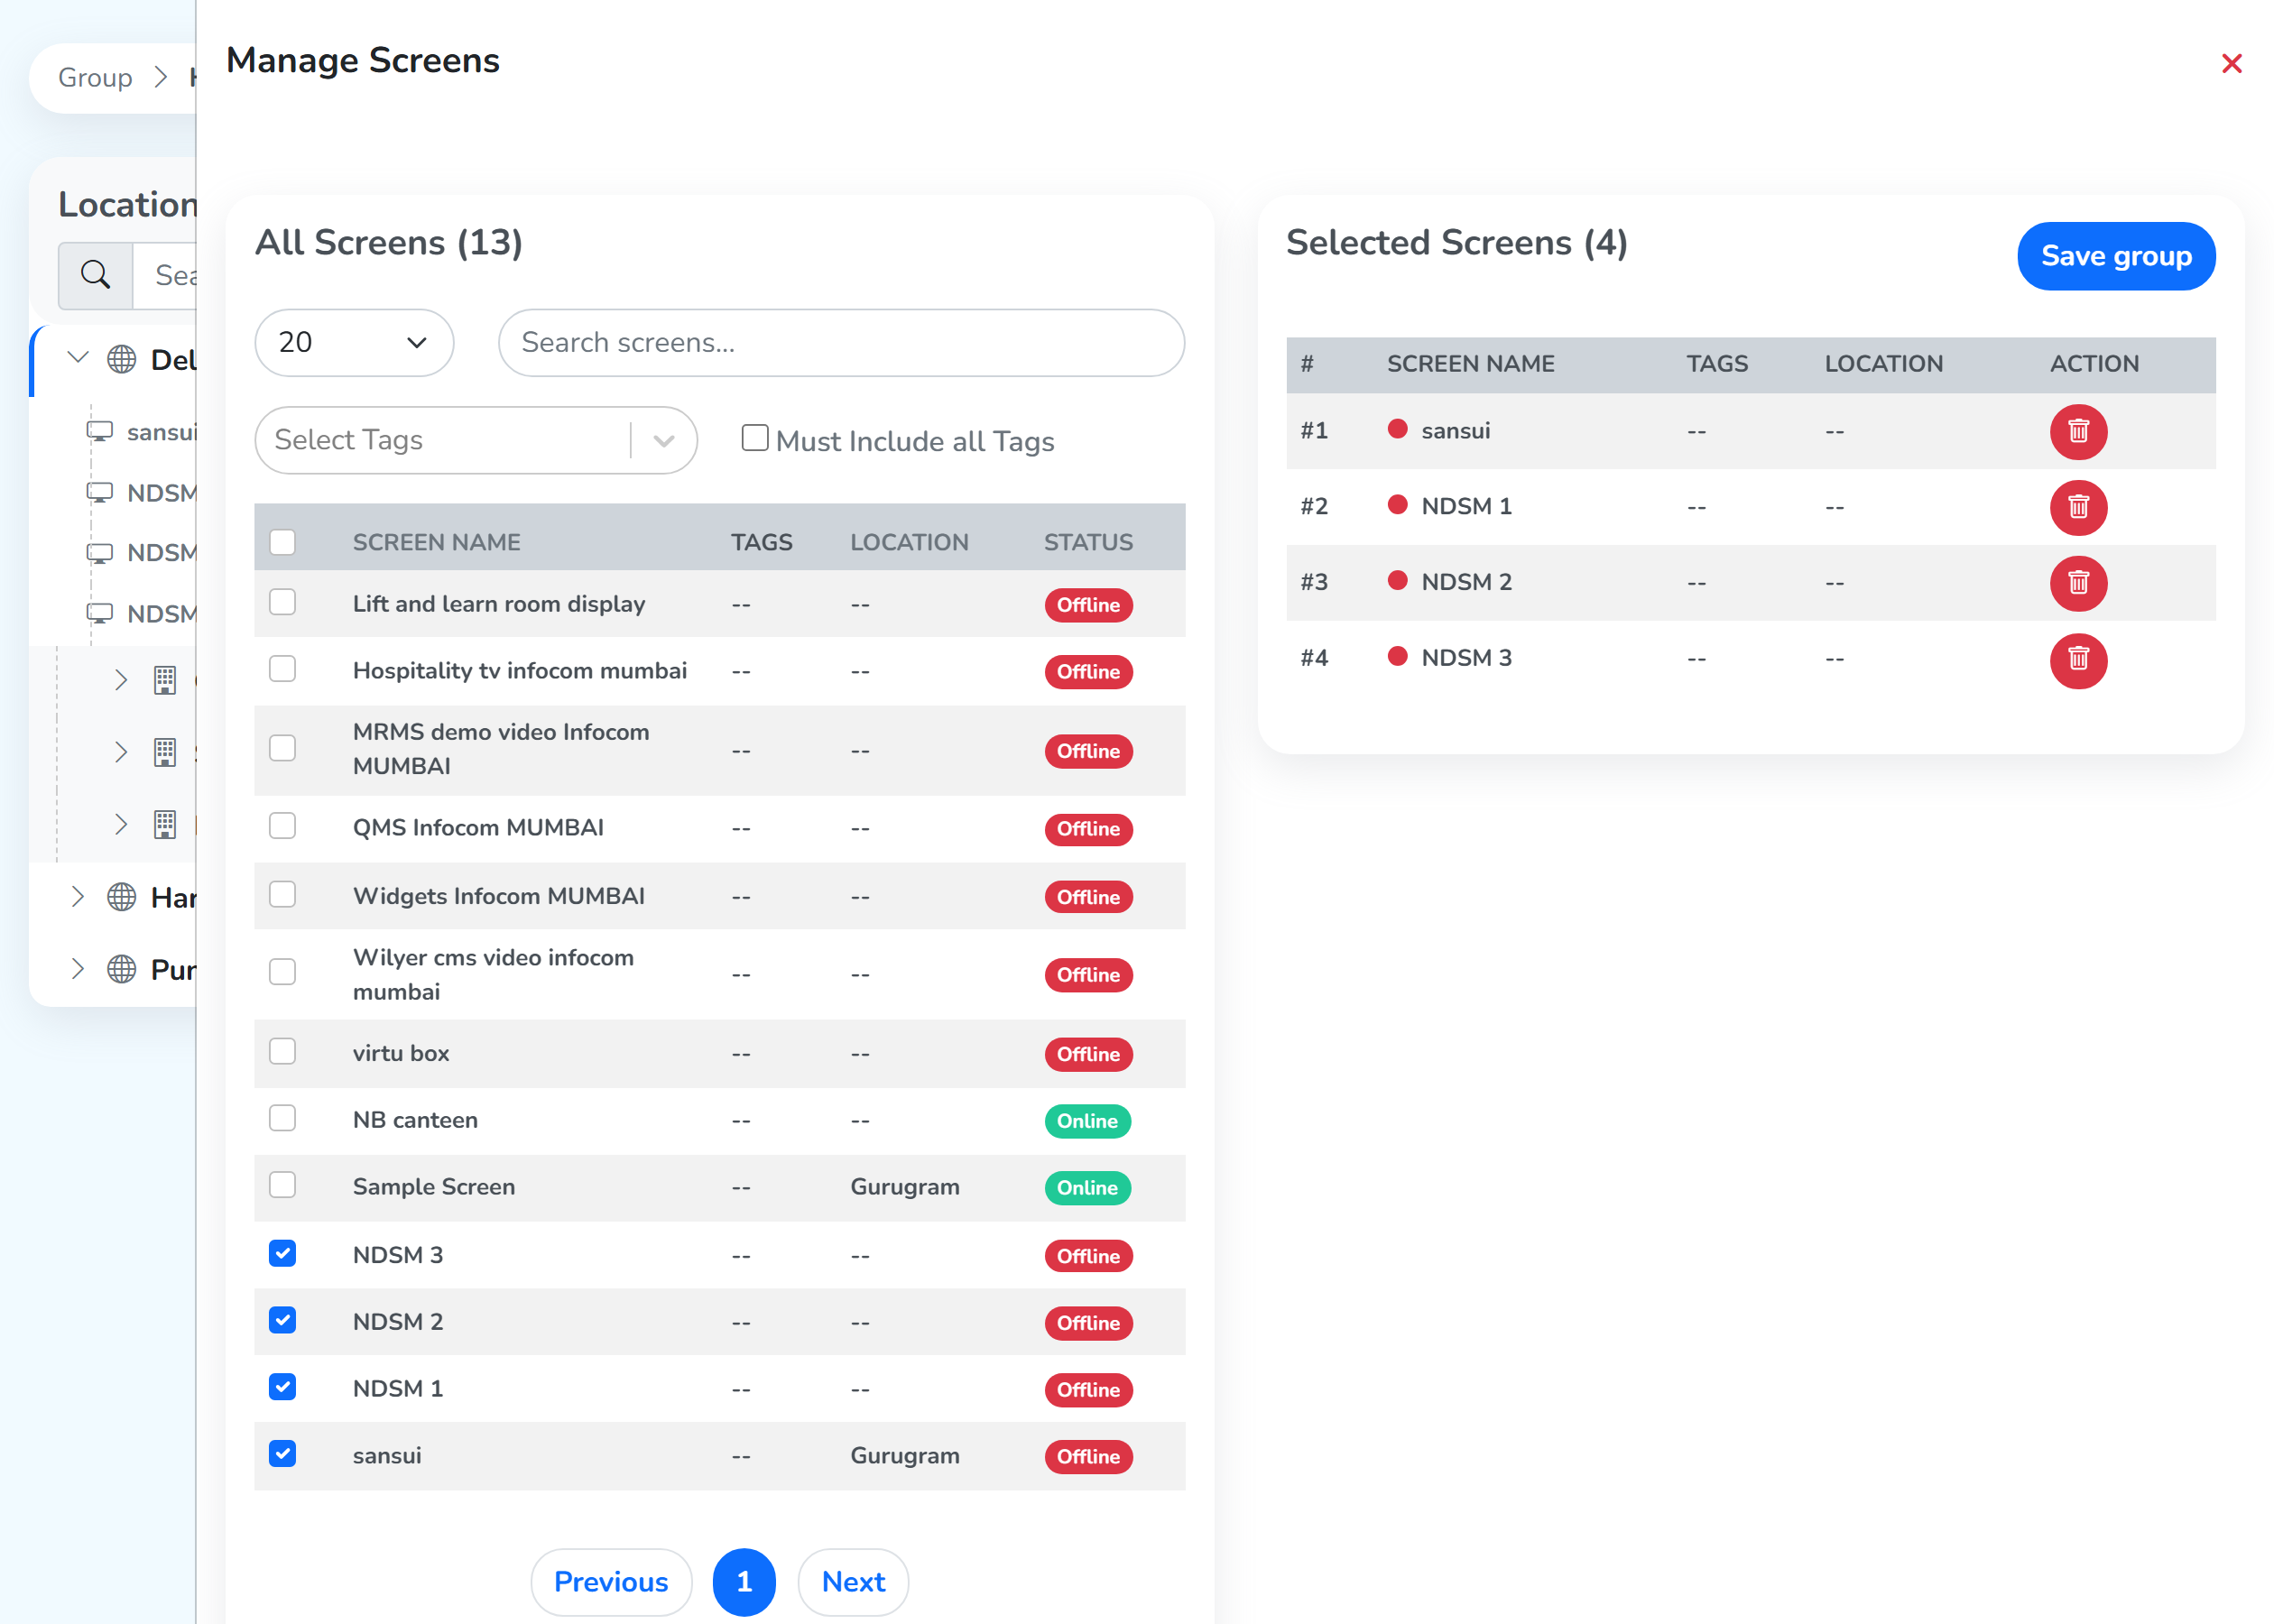
Task: Enable Must Include all Tags
Action: (755, 438)
